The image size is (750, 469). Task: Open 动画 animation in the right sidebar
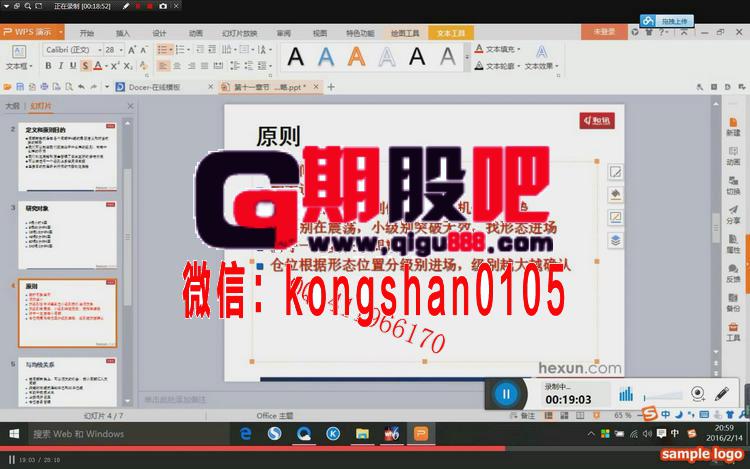pyautogui.click(x=733, y=156)
